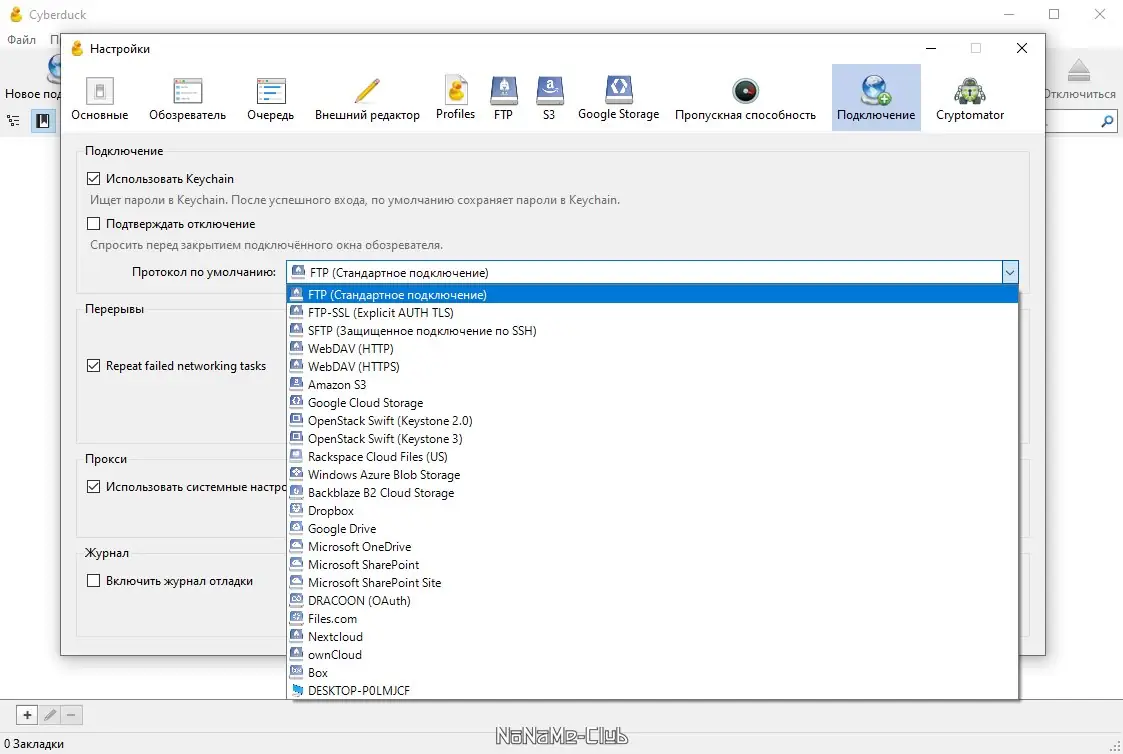Select Dropbox from the protocol list
This screenshot has width=1123, height=754.
coord(652,511)
